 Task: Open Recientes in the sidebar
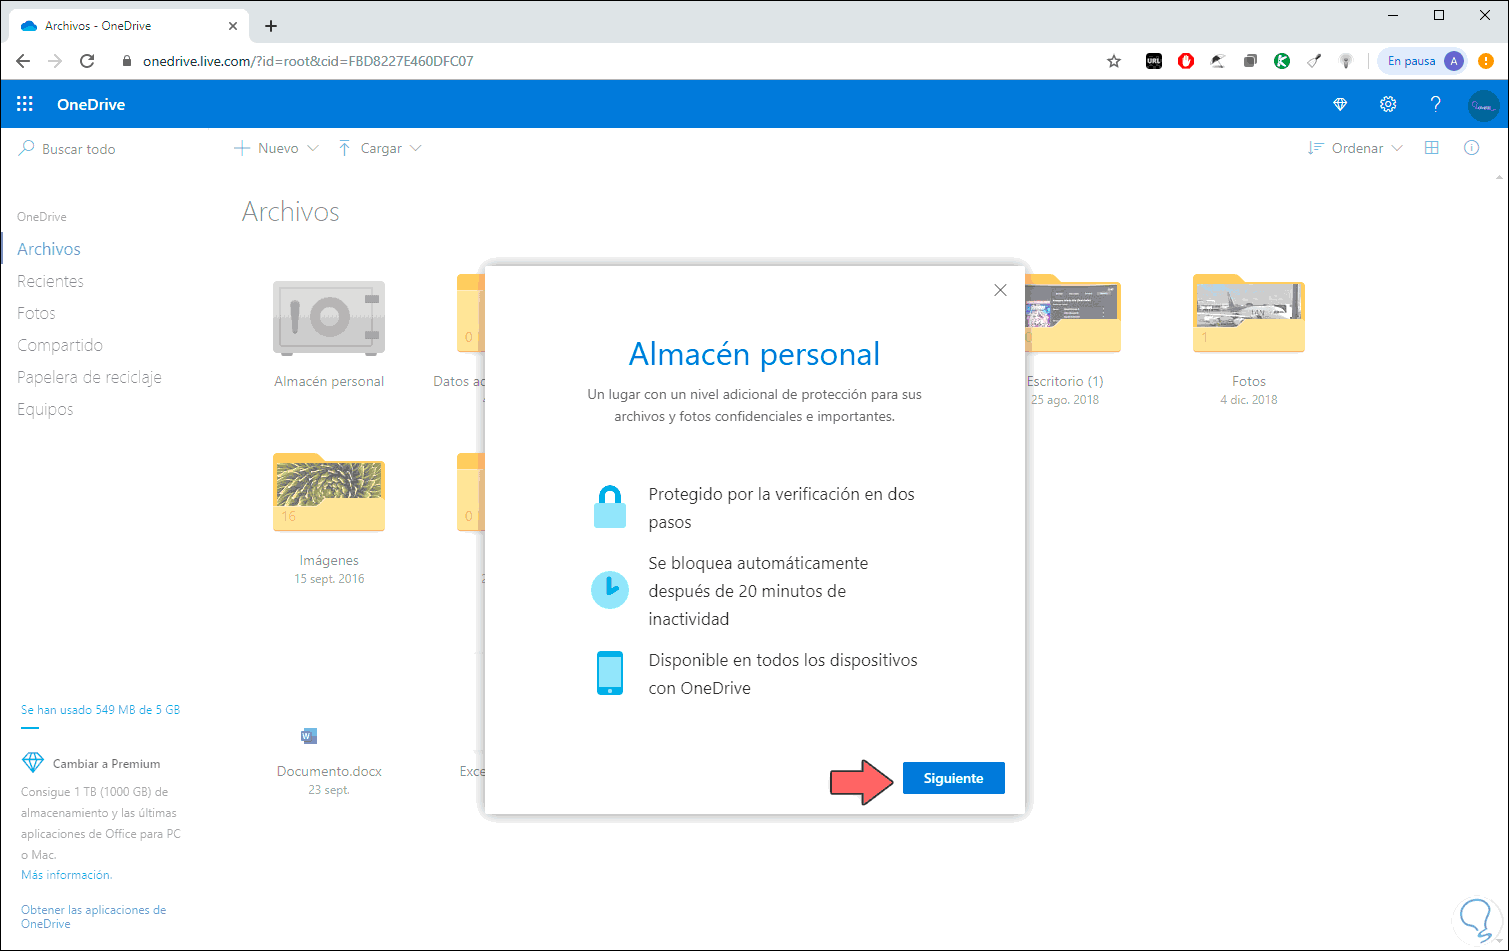coord(50,281)
